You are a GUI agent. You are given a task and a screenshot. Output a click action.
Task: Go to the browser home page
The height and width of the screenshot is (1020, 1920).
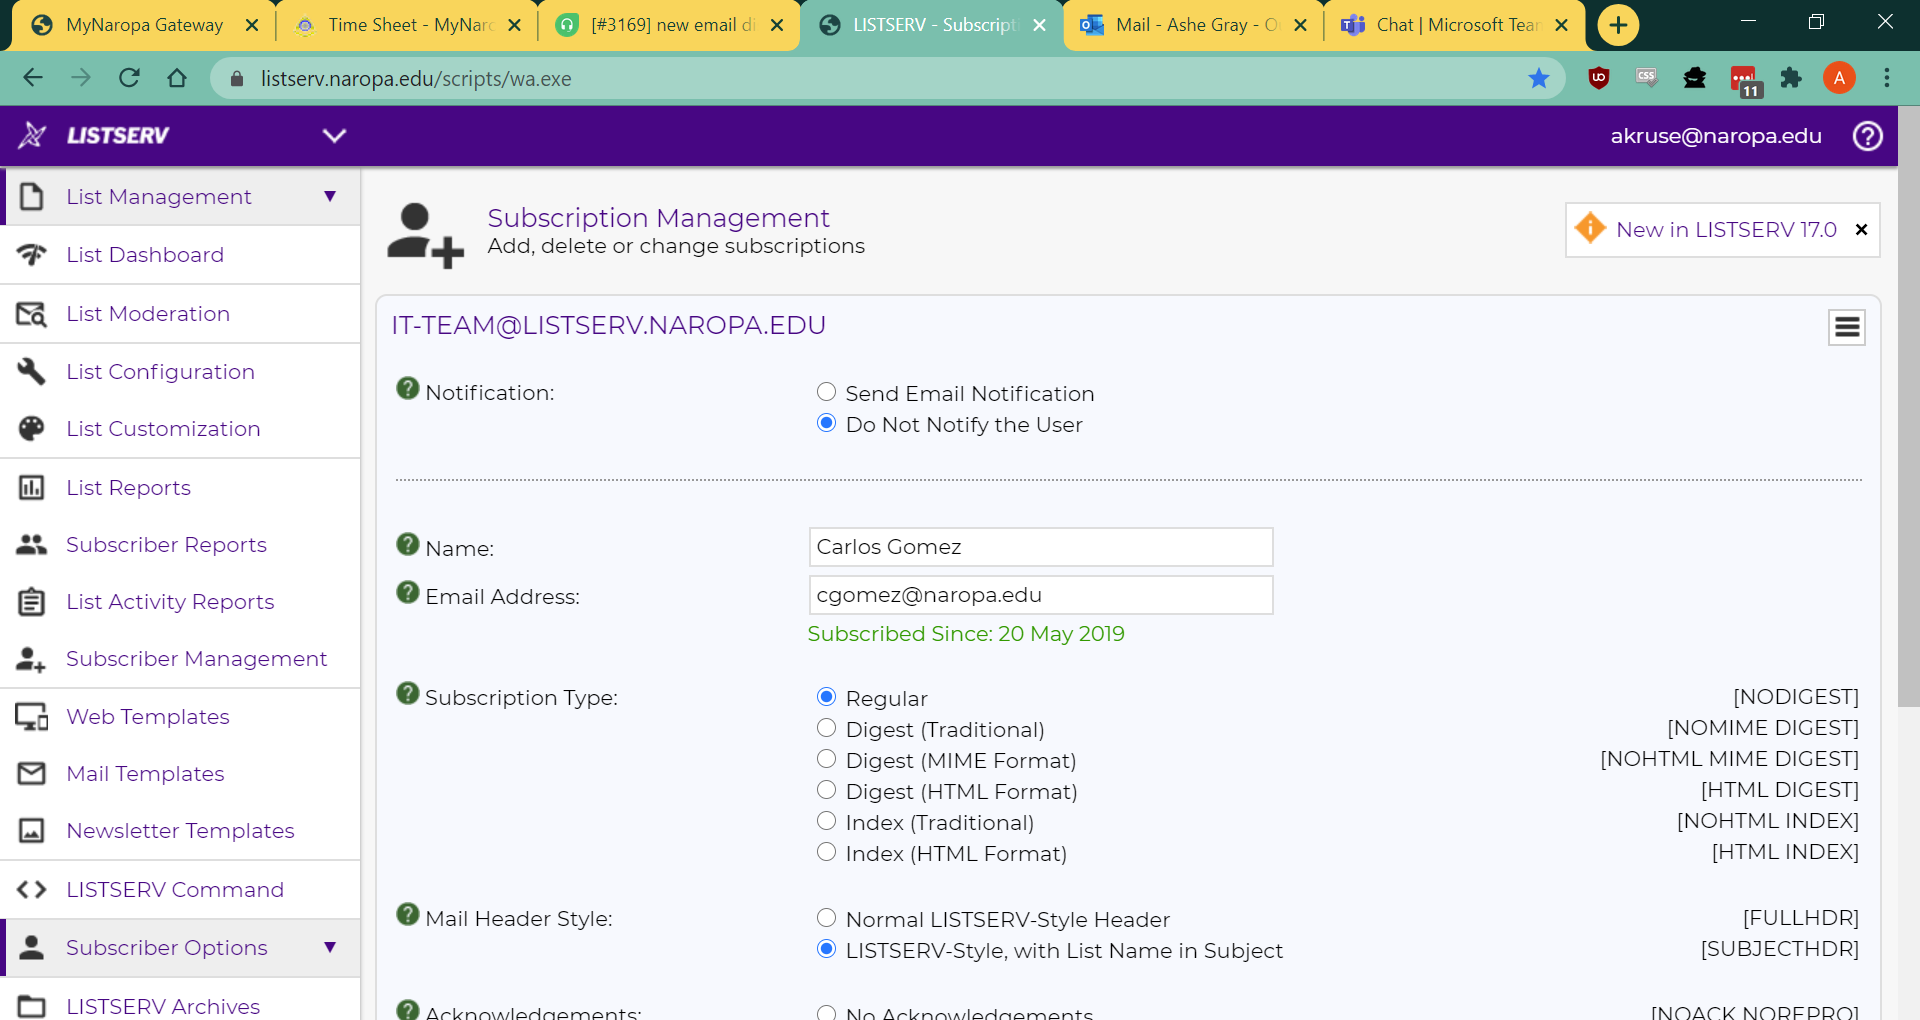177,78
